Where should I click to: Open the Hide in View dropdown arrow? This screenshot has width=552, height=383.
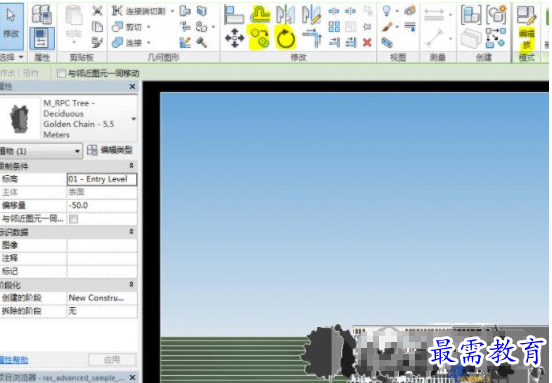[x=397, y=11]
